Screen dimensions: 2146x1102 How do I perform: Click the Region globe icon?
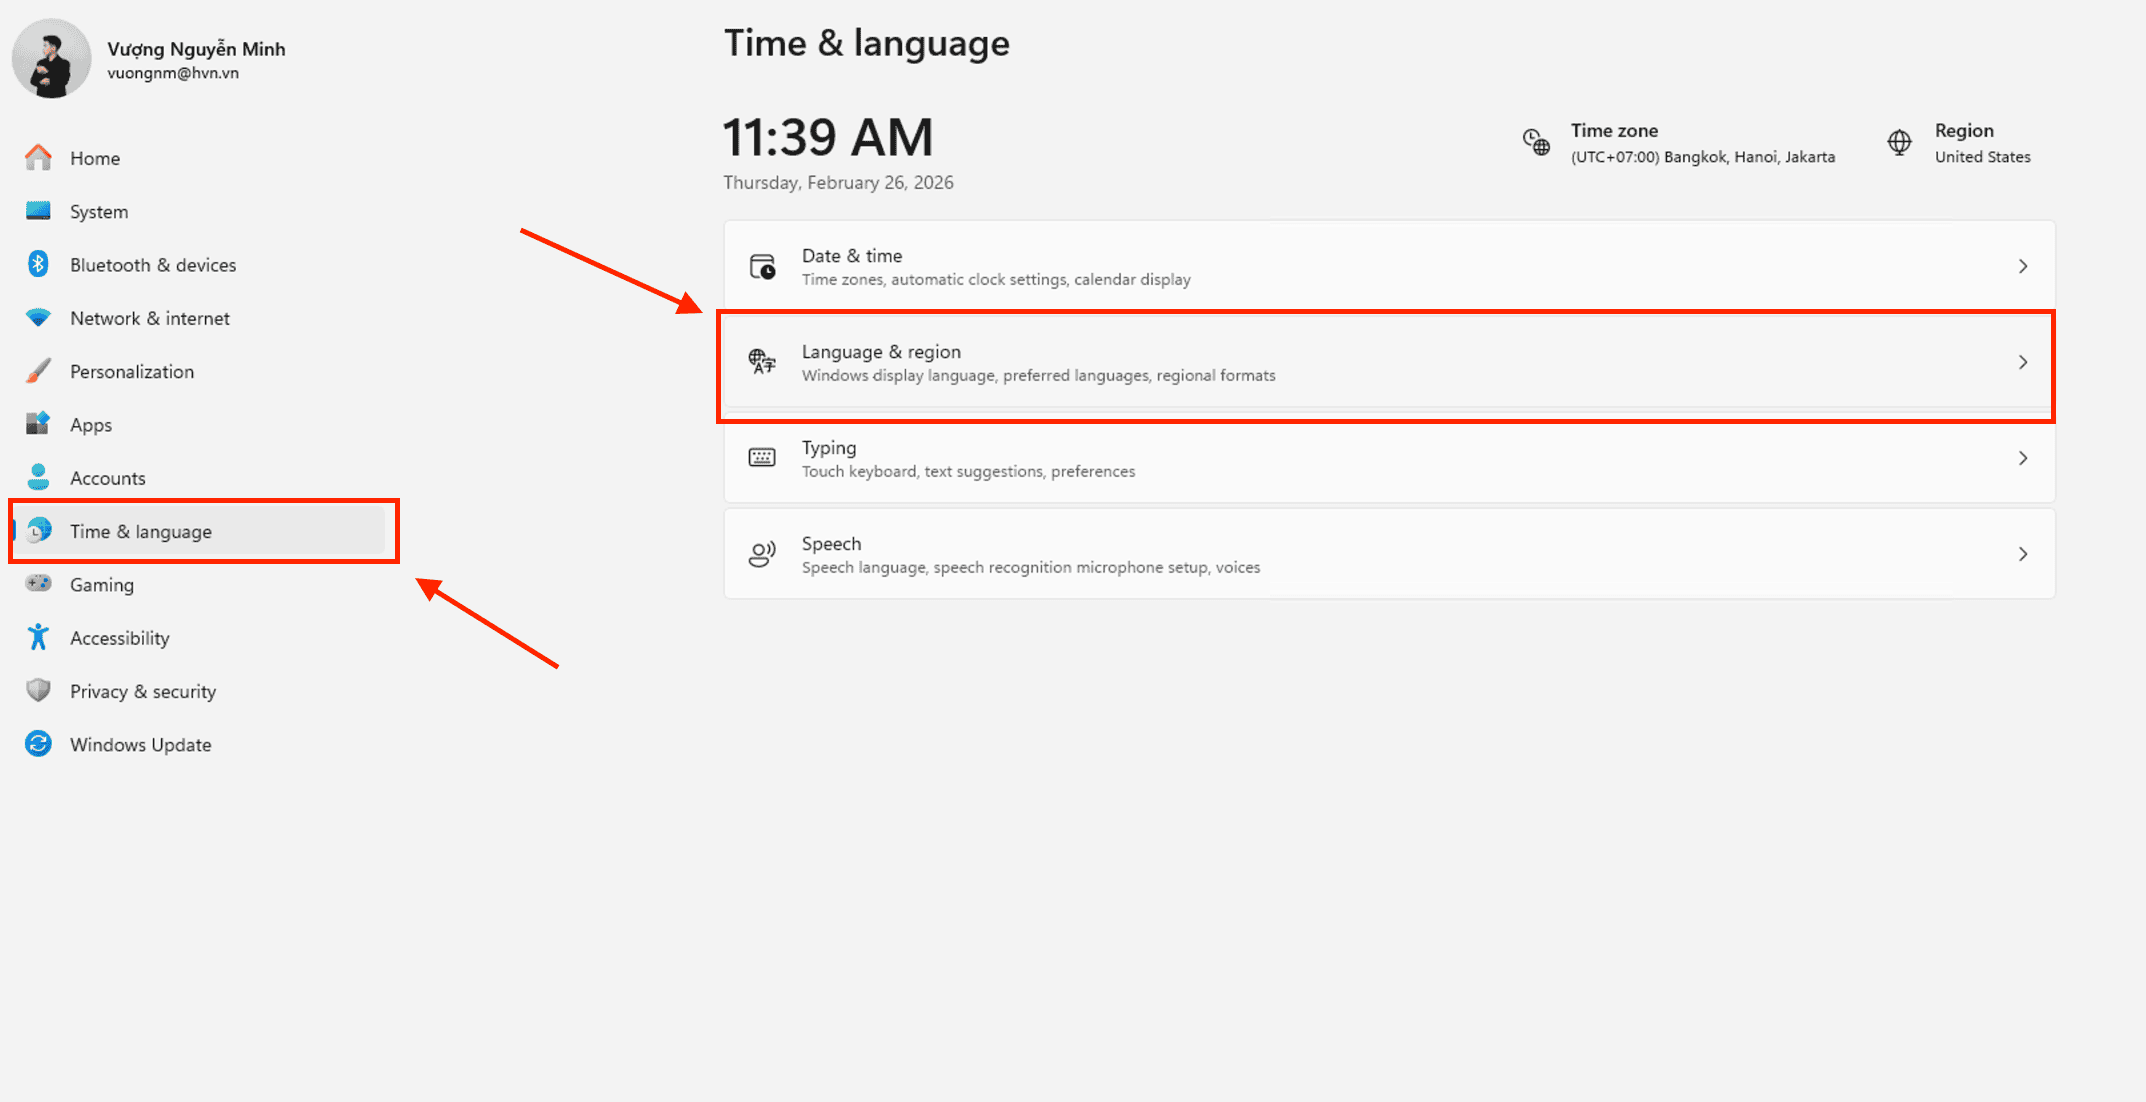[1899, 142]
